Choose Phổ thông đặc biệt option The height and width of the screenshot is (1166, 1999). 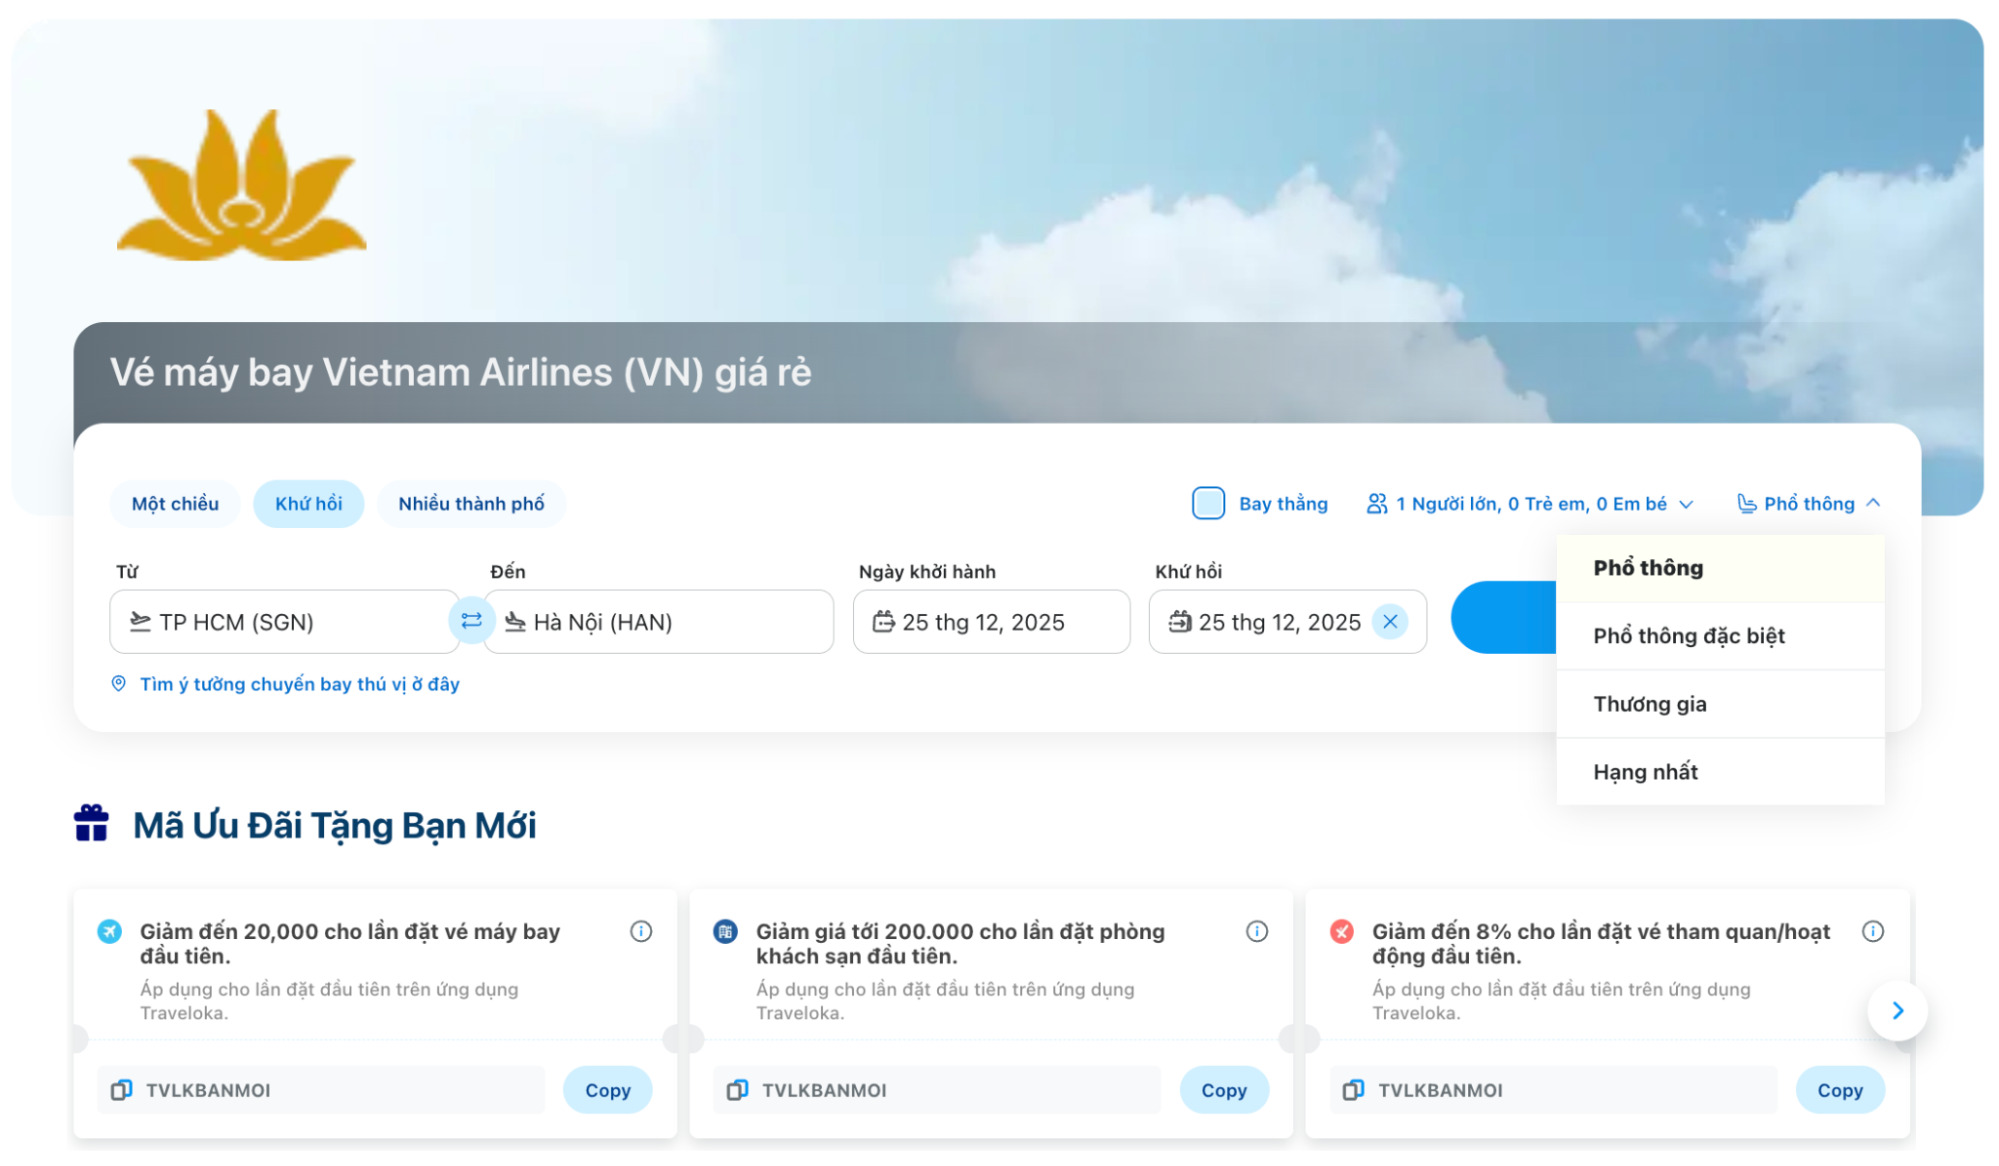[1688, 635]
